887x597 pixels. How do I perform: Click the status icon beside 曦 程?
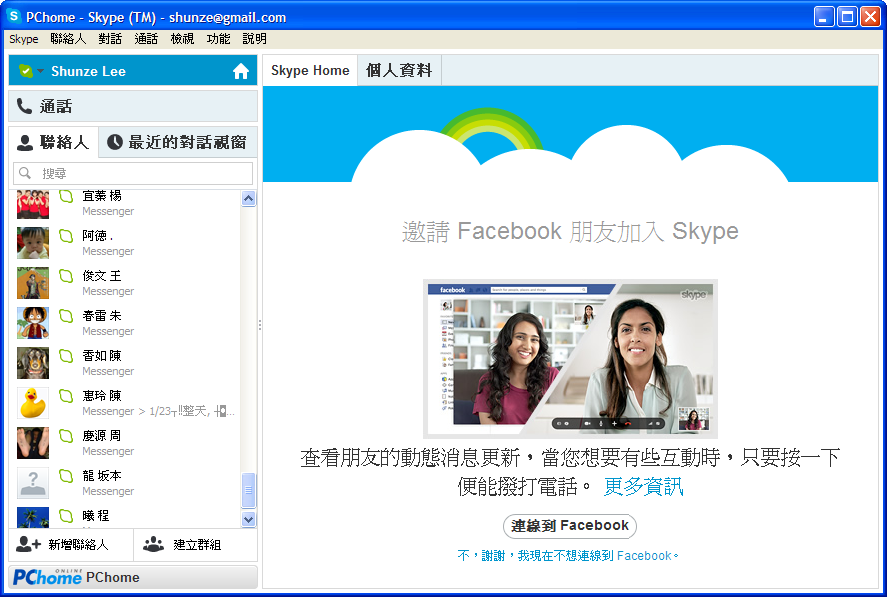coord(66,516)
